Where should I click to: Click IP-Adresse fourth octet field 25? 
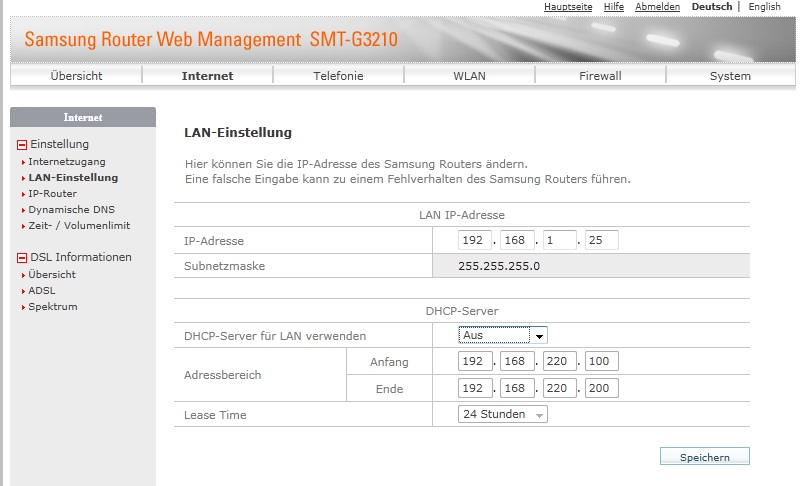[x=602, y=240]
